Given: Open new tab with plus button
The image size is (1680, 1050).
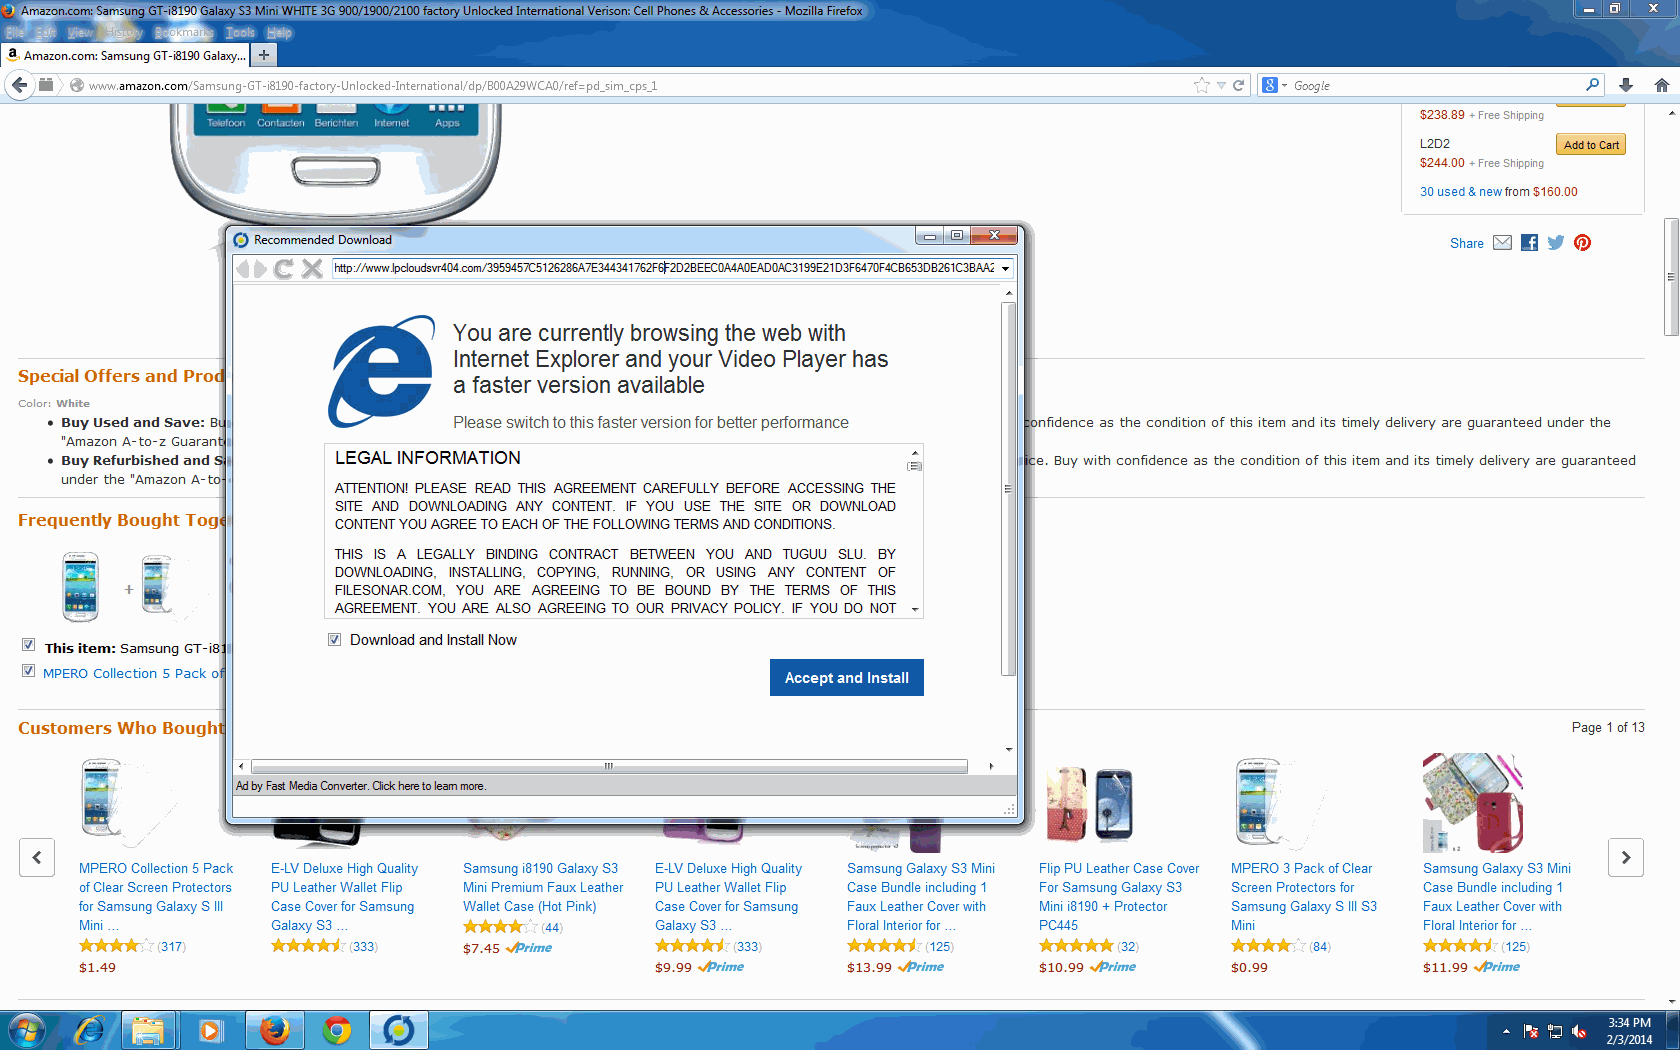Looking at the screenshot, I should pos(264,55).
